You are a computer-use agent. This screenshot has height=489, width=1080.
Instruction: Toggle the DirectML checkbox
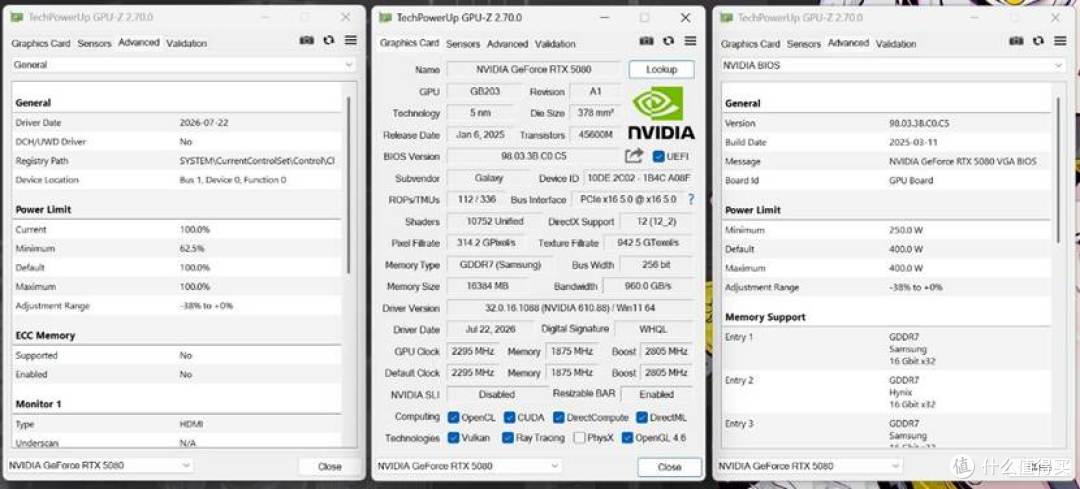pyautogui.click(x=642, y=417)
